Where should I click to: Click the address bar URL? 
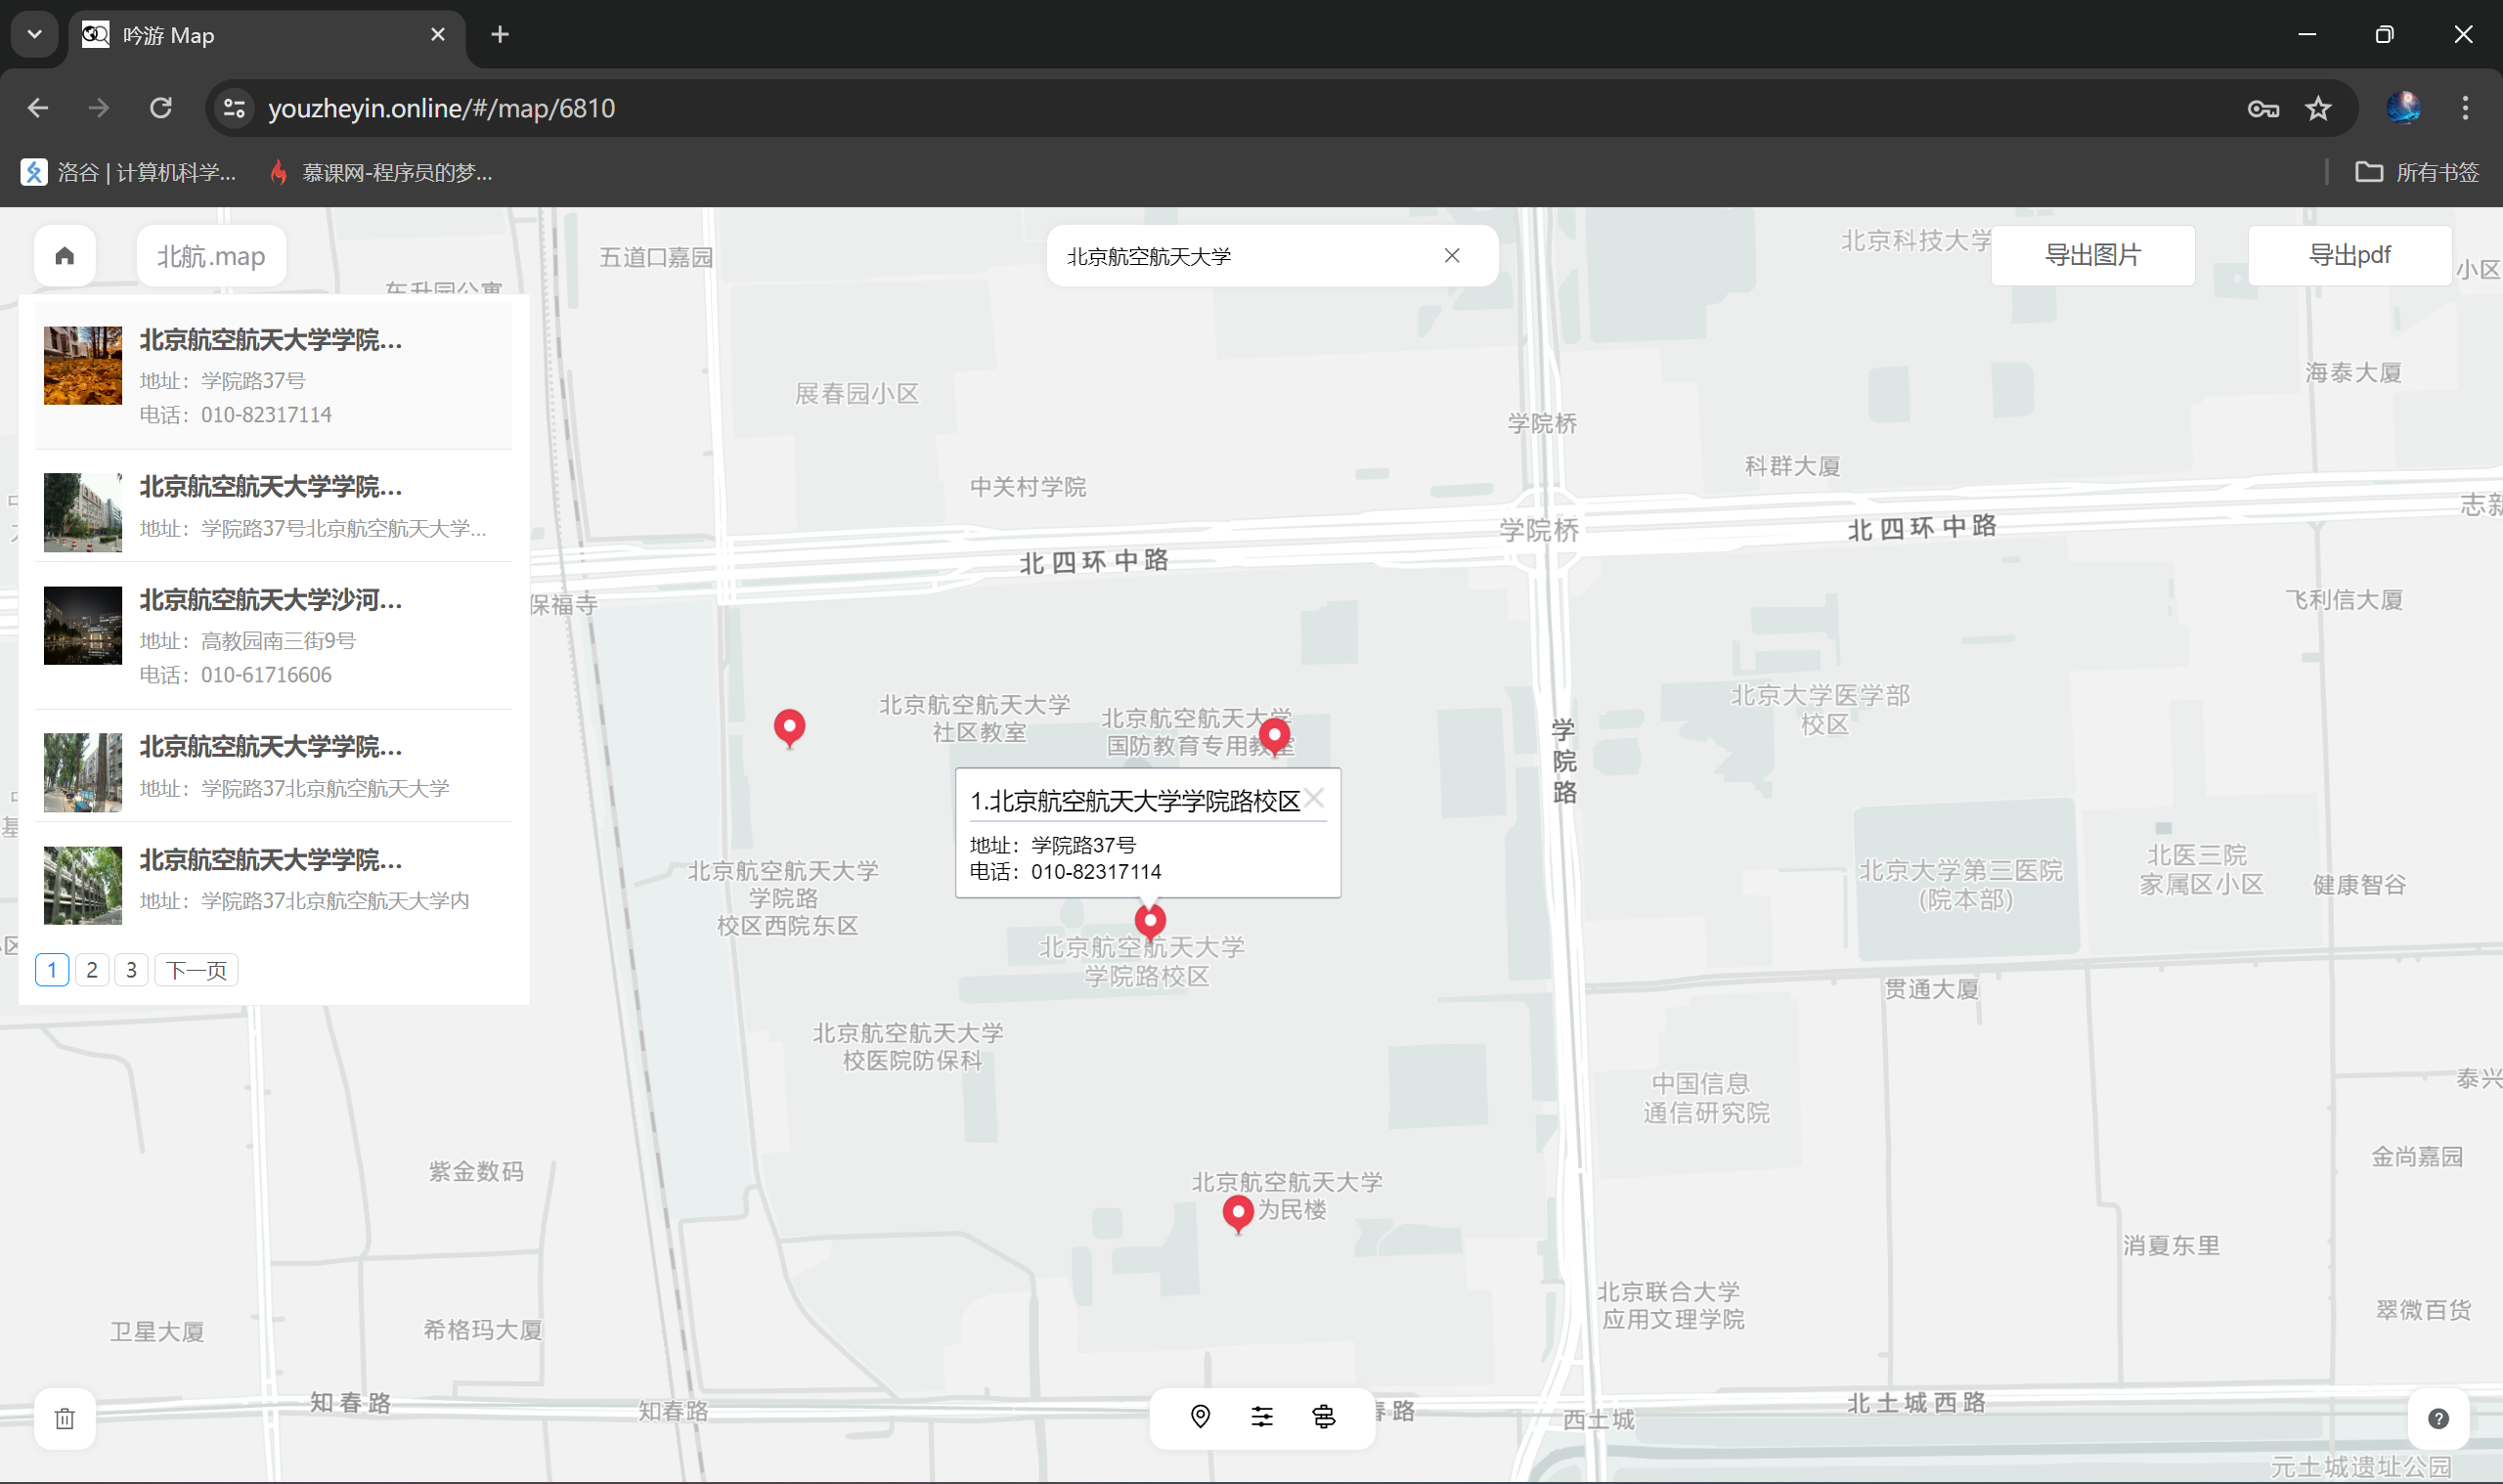[x=441, y=108]
